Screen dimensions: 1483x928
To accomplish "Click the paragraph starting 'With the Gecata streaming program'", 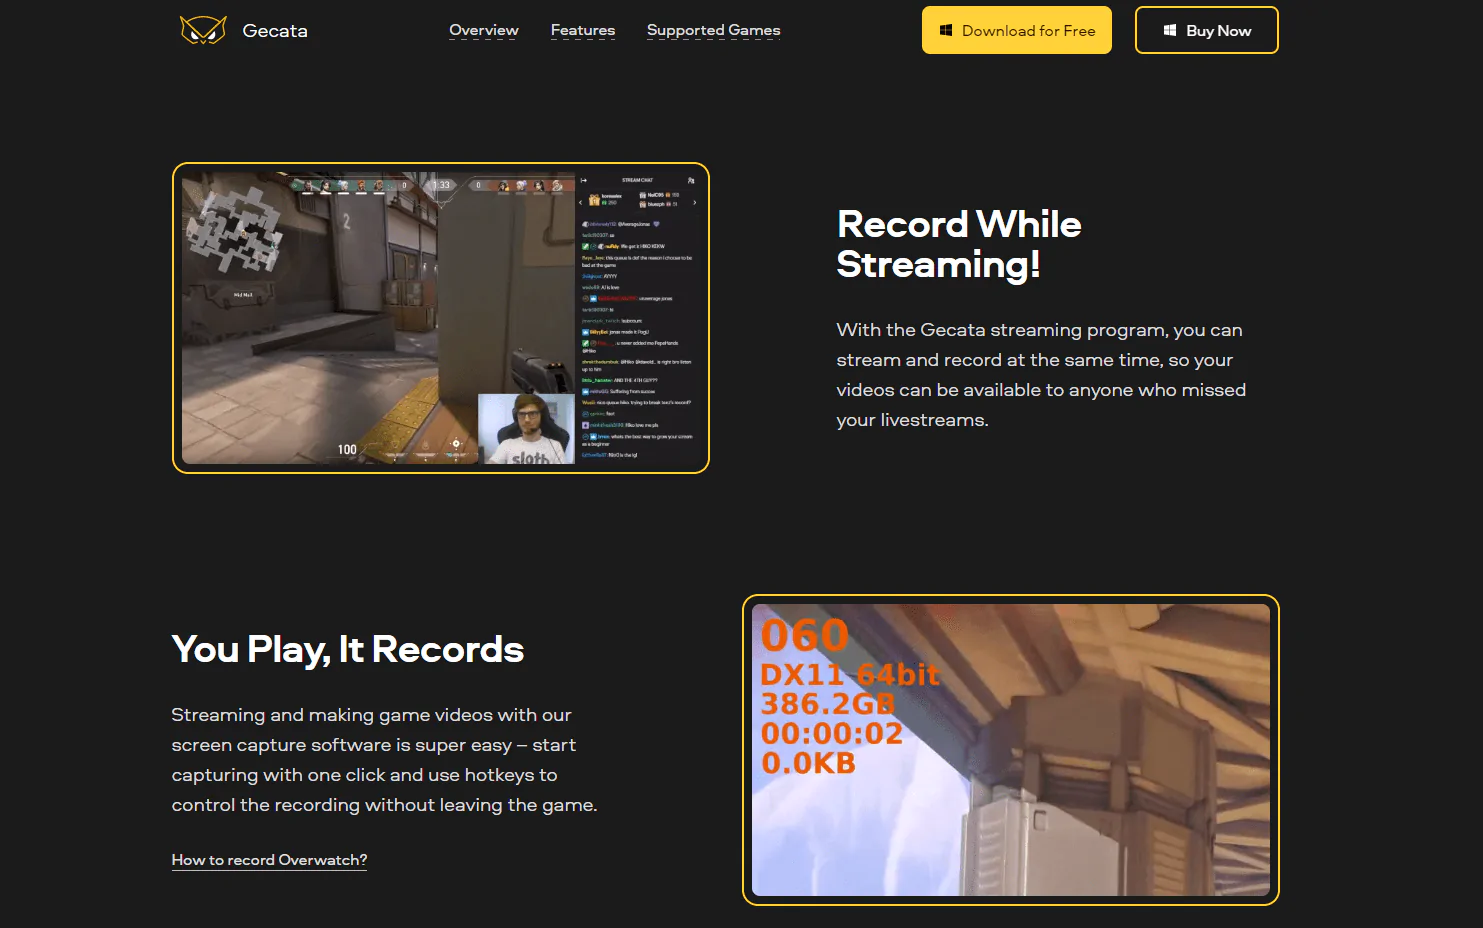I will pos(1041,375).
